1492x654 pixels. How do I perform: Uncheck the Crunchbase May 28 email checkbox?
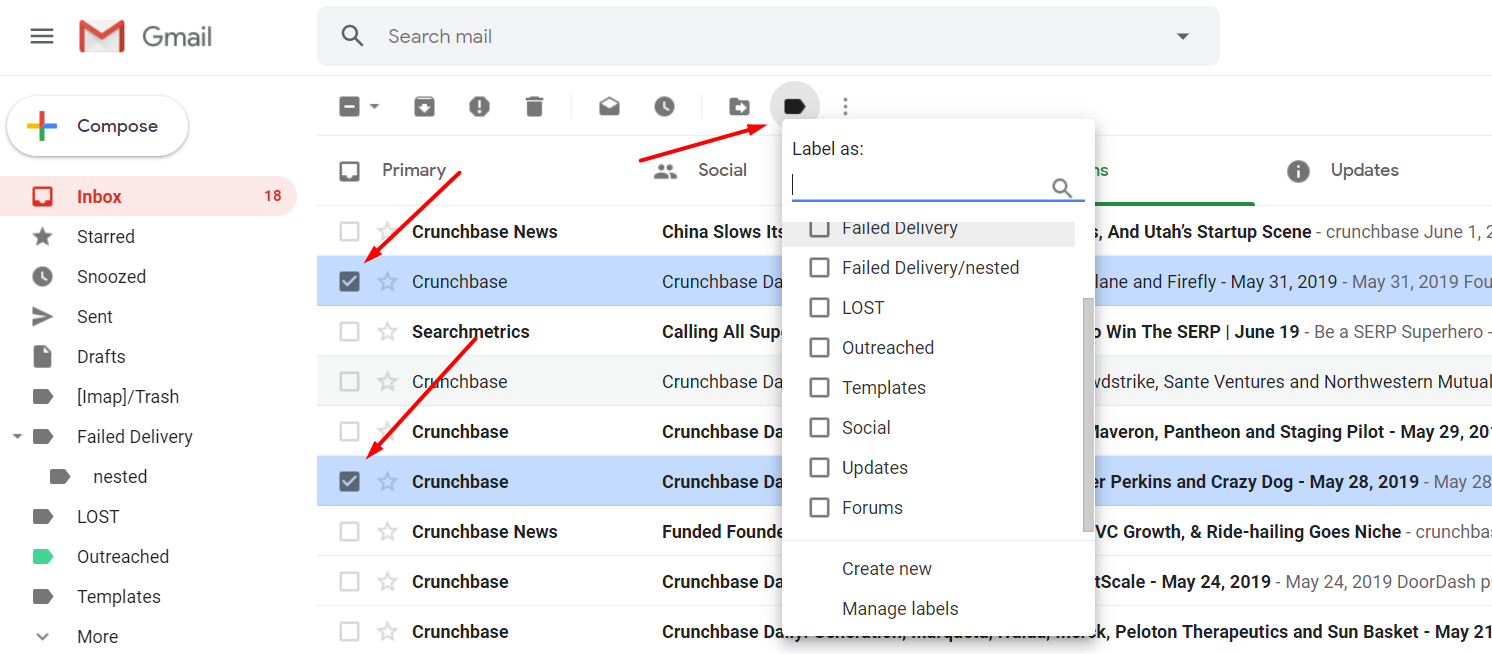coord(349,482)
